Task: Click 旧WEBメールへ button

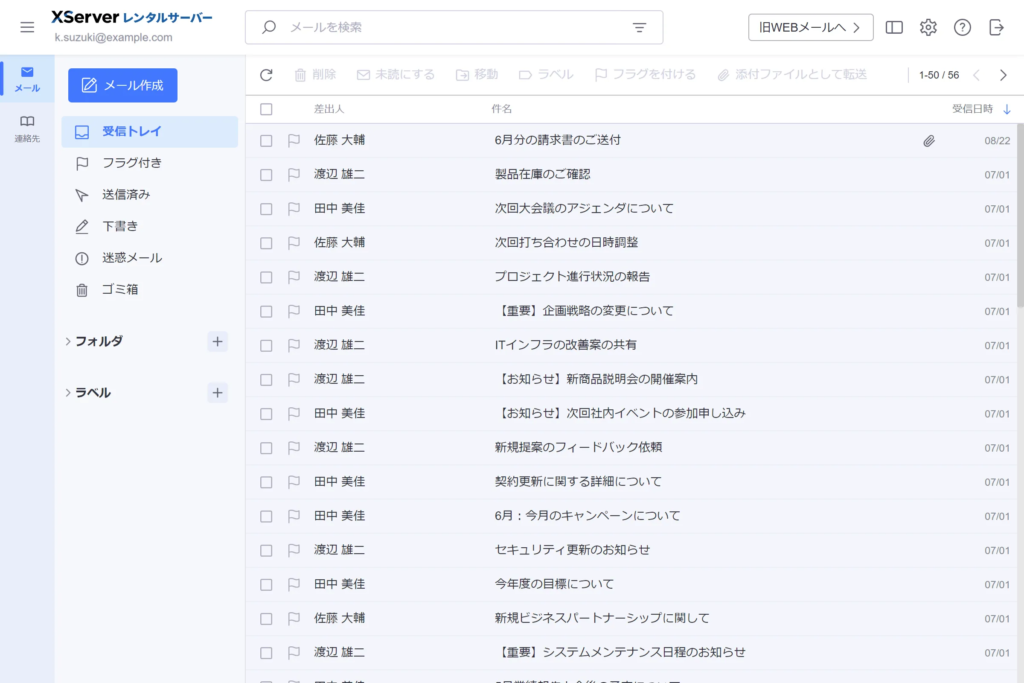Action: [x=810, y=28]
